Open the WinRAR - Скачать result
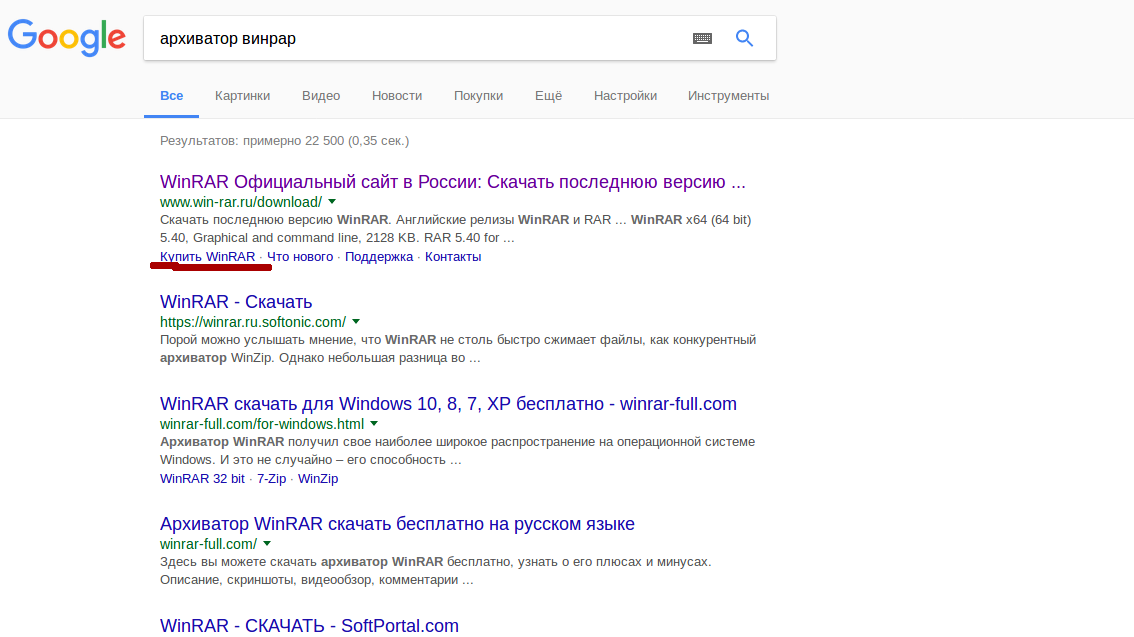This screenshot has width=1134, height=637. 236,302
